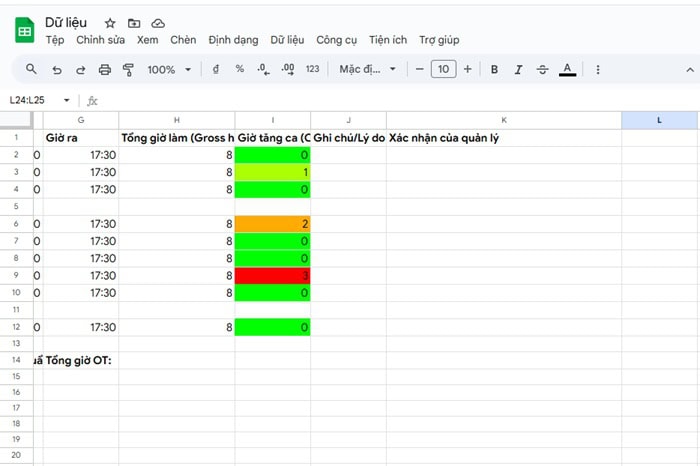The image size is (700, 466).
Task: Toggle bold formatting
Action: point(494,70)
